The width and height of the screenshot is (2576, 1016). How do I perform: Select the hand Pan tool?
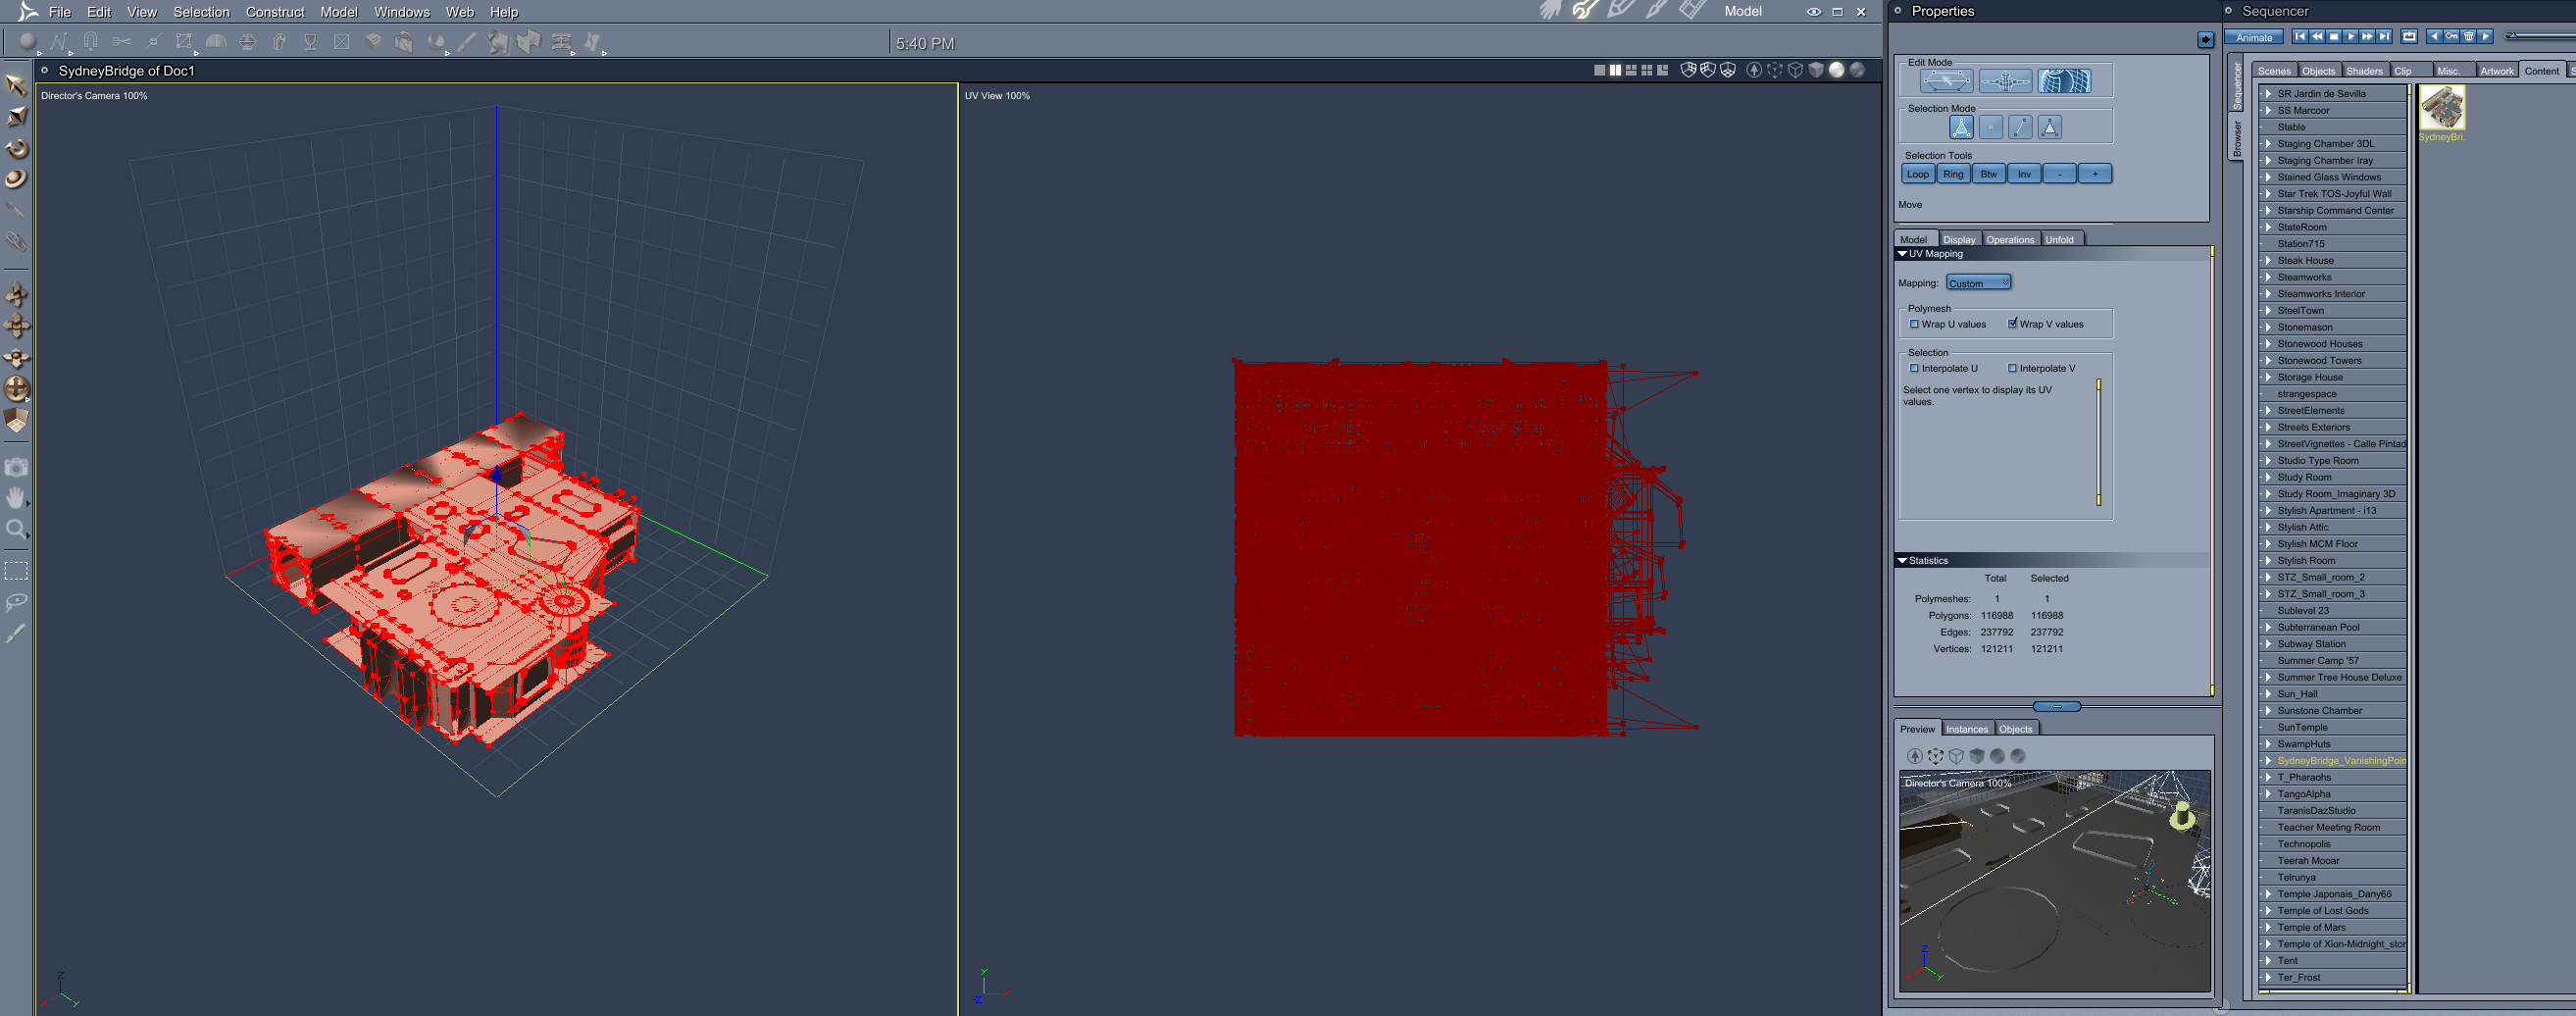point(16,497)
